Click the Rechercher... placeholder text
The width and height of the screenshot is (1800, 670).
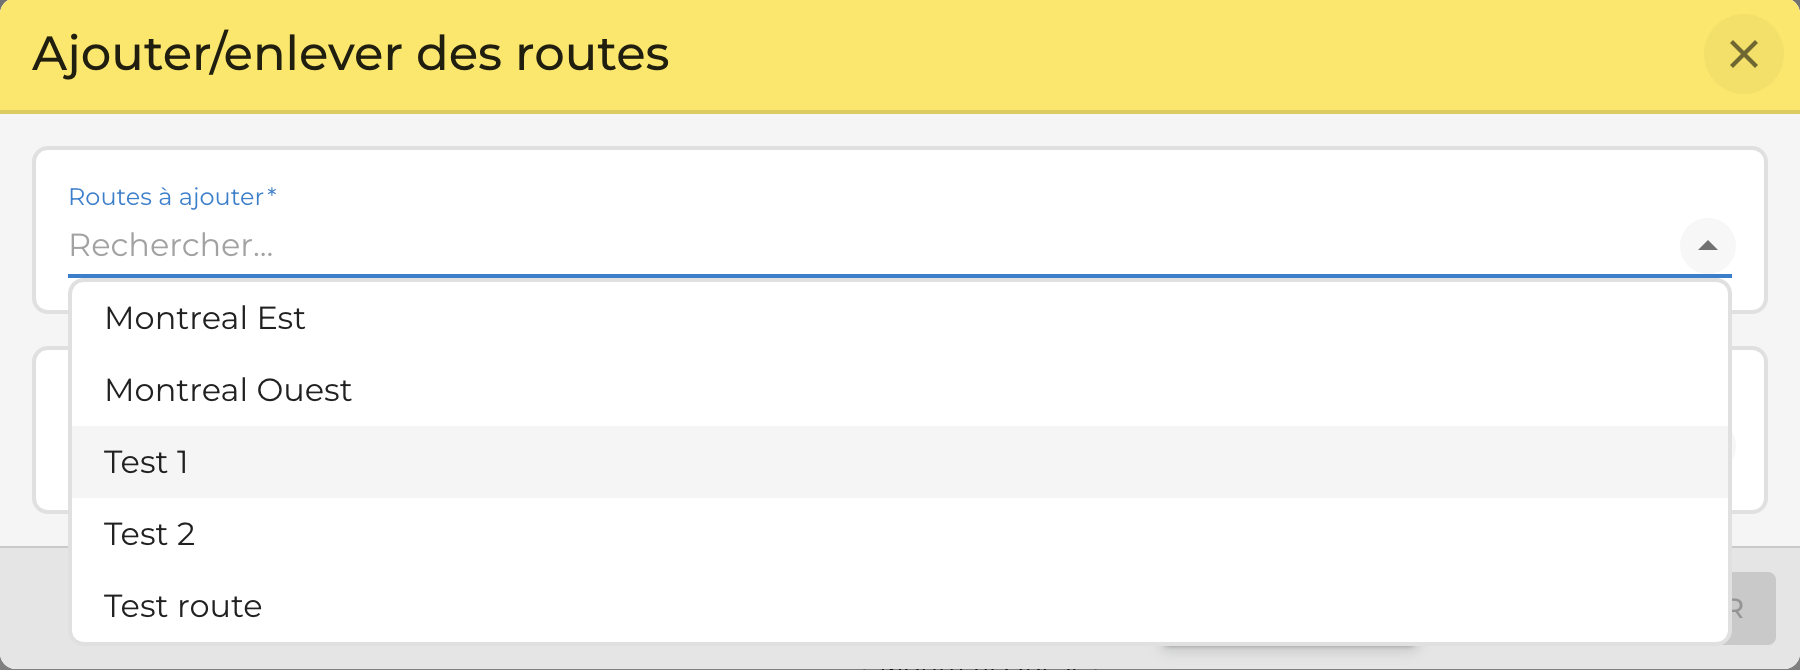pos(171,245)
